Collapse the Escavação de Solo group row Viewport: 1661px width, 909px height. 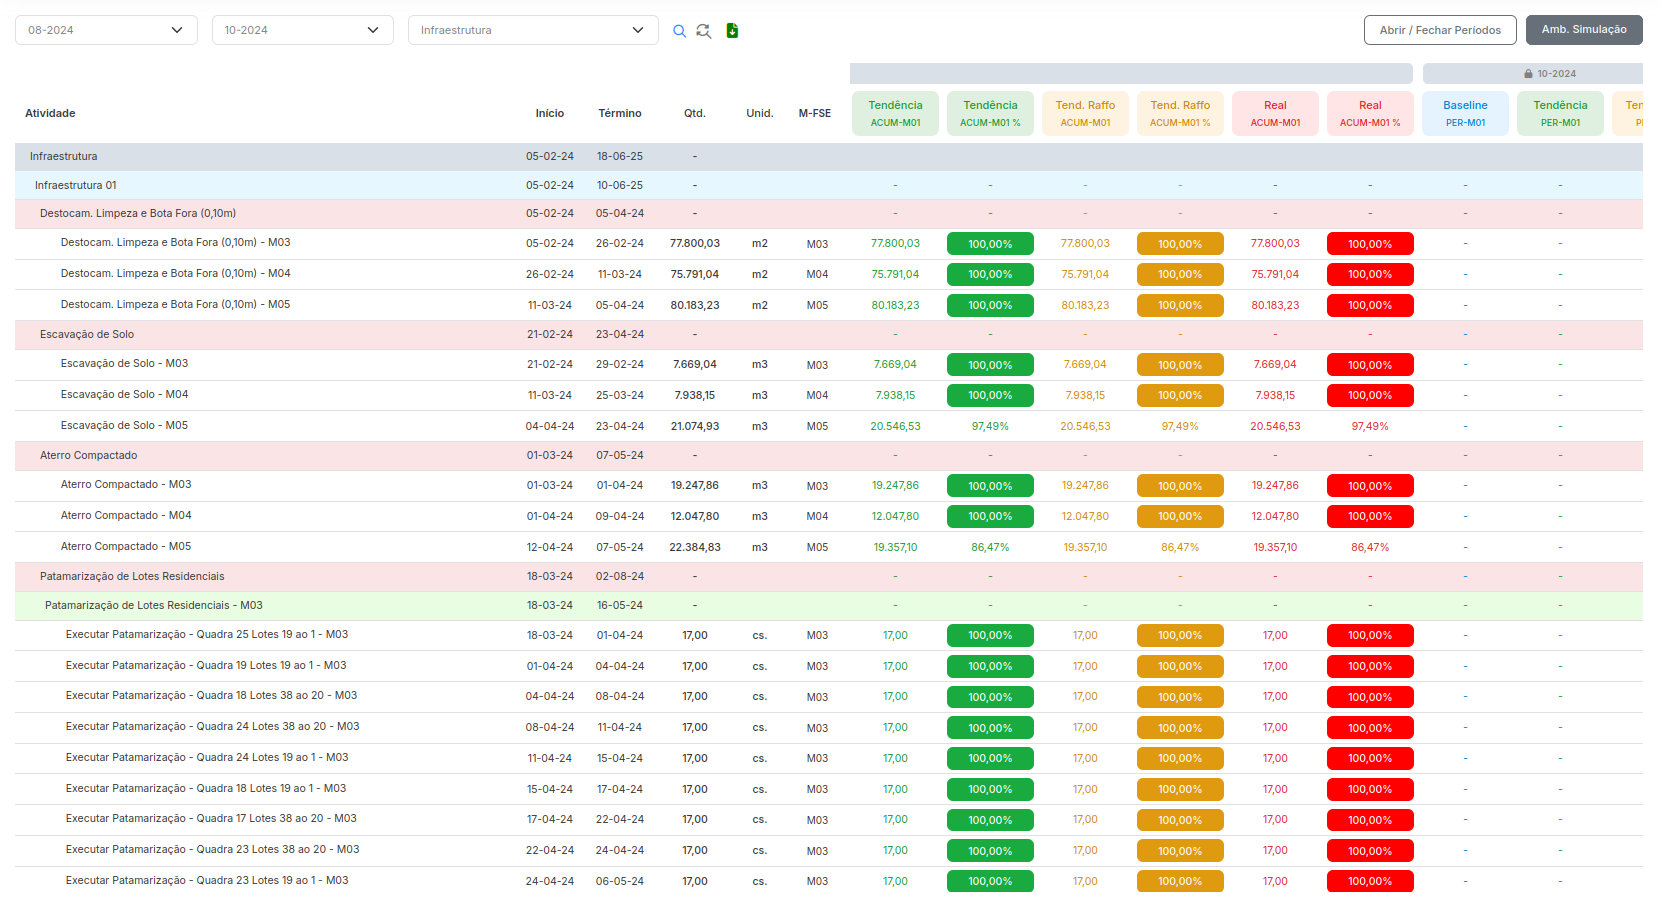pyautogui.click(x=87, y=334)
